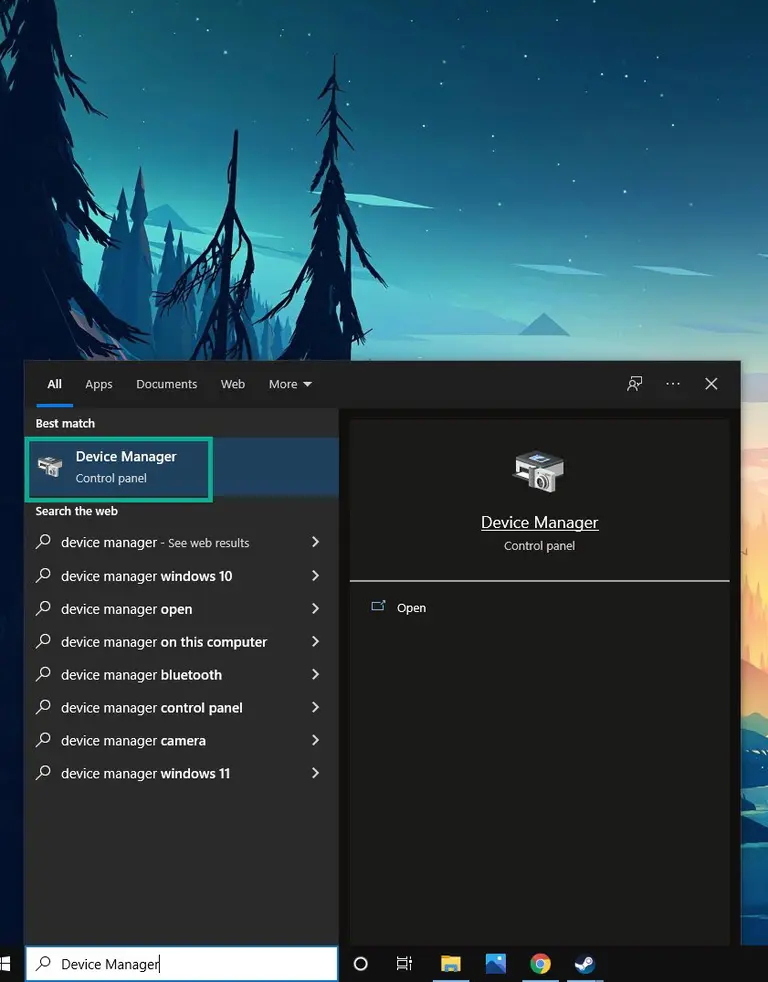Select 'device manager on this computer' suggestion
The height and width of the screenshot is (982, 768).
click(x=182, y=642)
